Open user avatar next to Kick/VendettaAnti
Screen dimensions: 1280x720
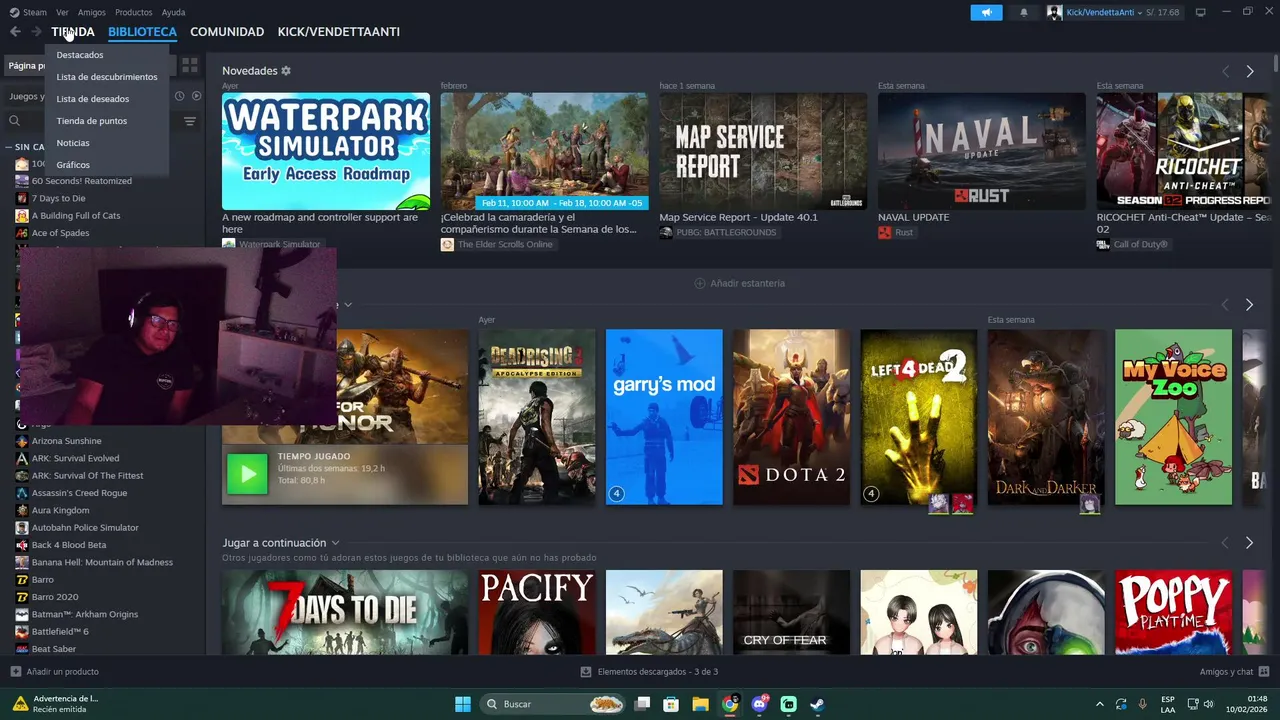[x=1054, y=12]
